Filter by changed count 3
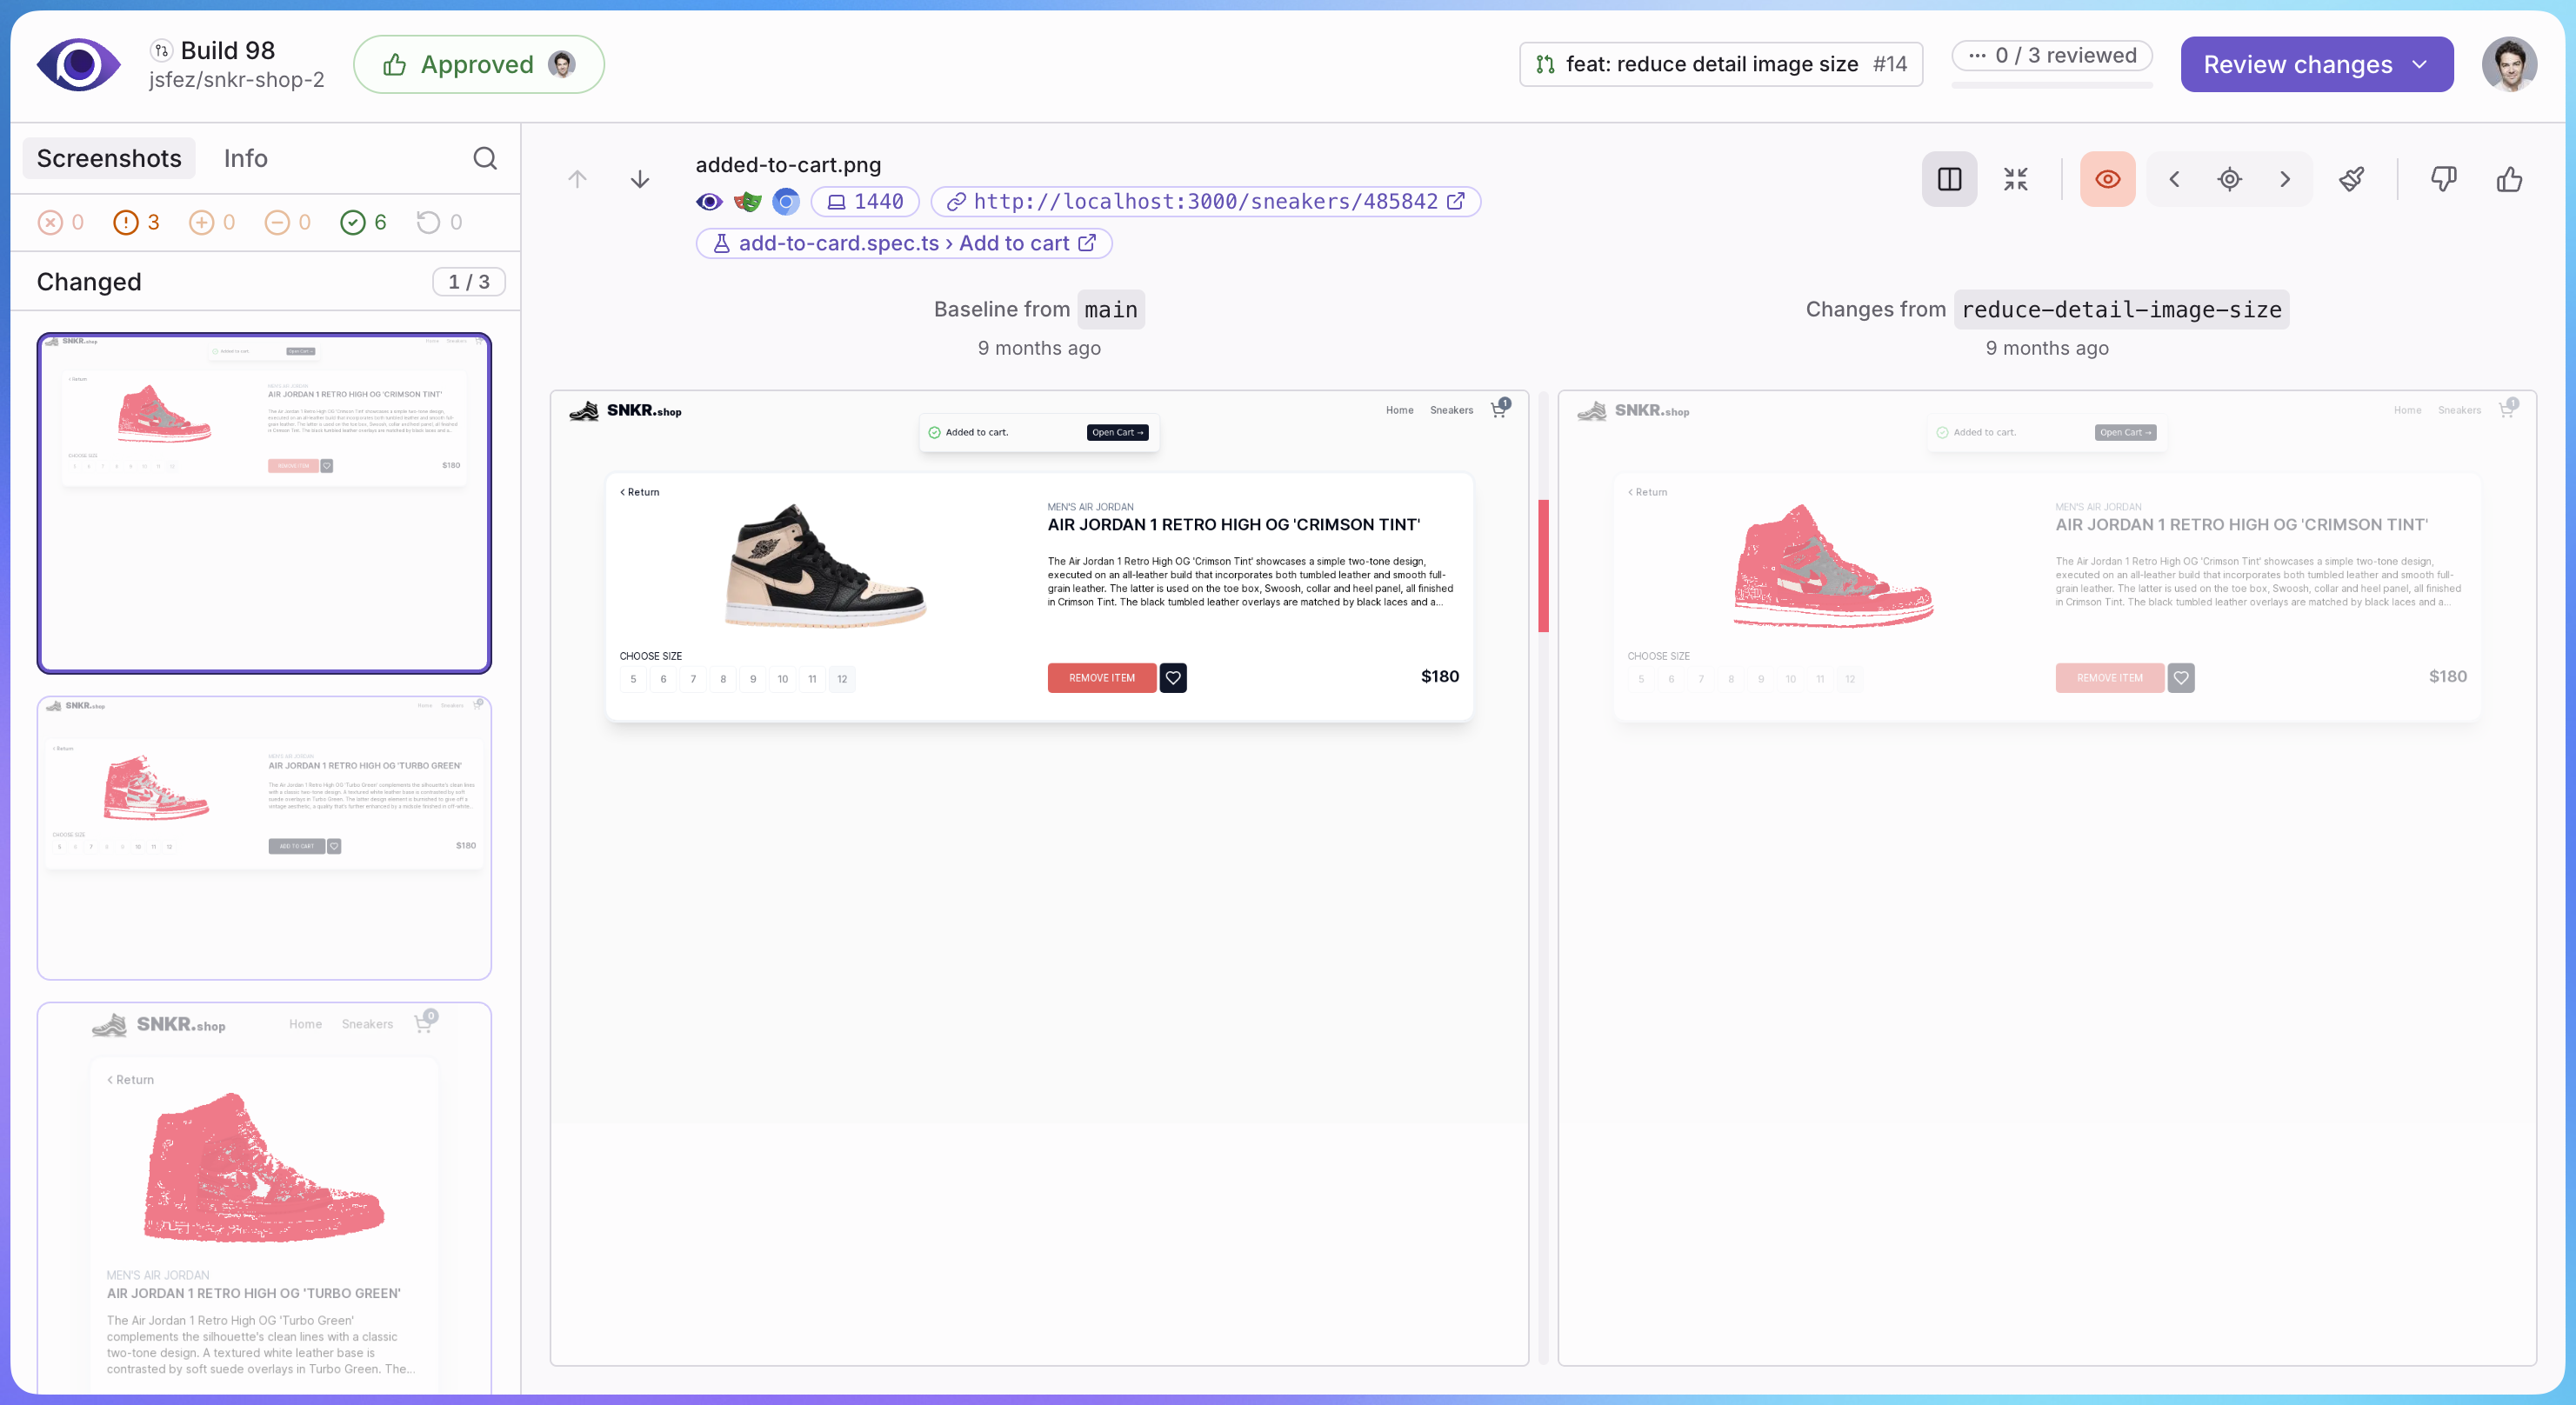Viewport: 2576px width, 1405px height. pos(137,223)
